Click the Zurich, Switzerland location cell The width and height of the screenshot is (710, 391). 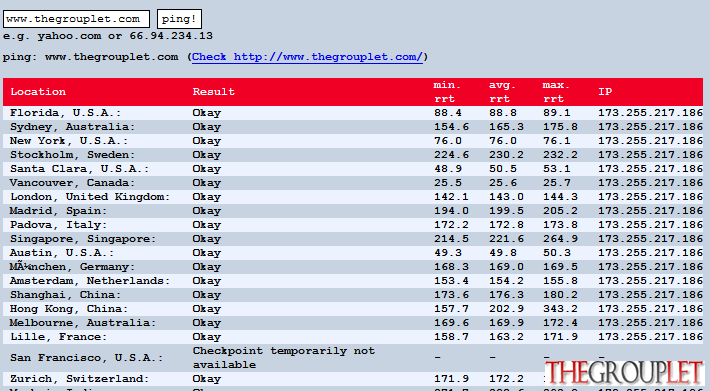click(79, 379)
